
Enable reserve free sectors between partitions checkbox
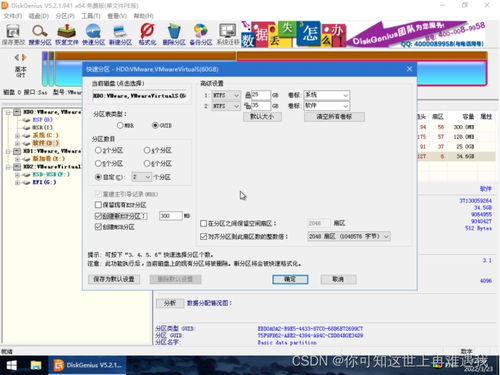point(203,223)
